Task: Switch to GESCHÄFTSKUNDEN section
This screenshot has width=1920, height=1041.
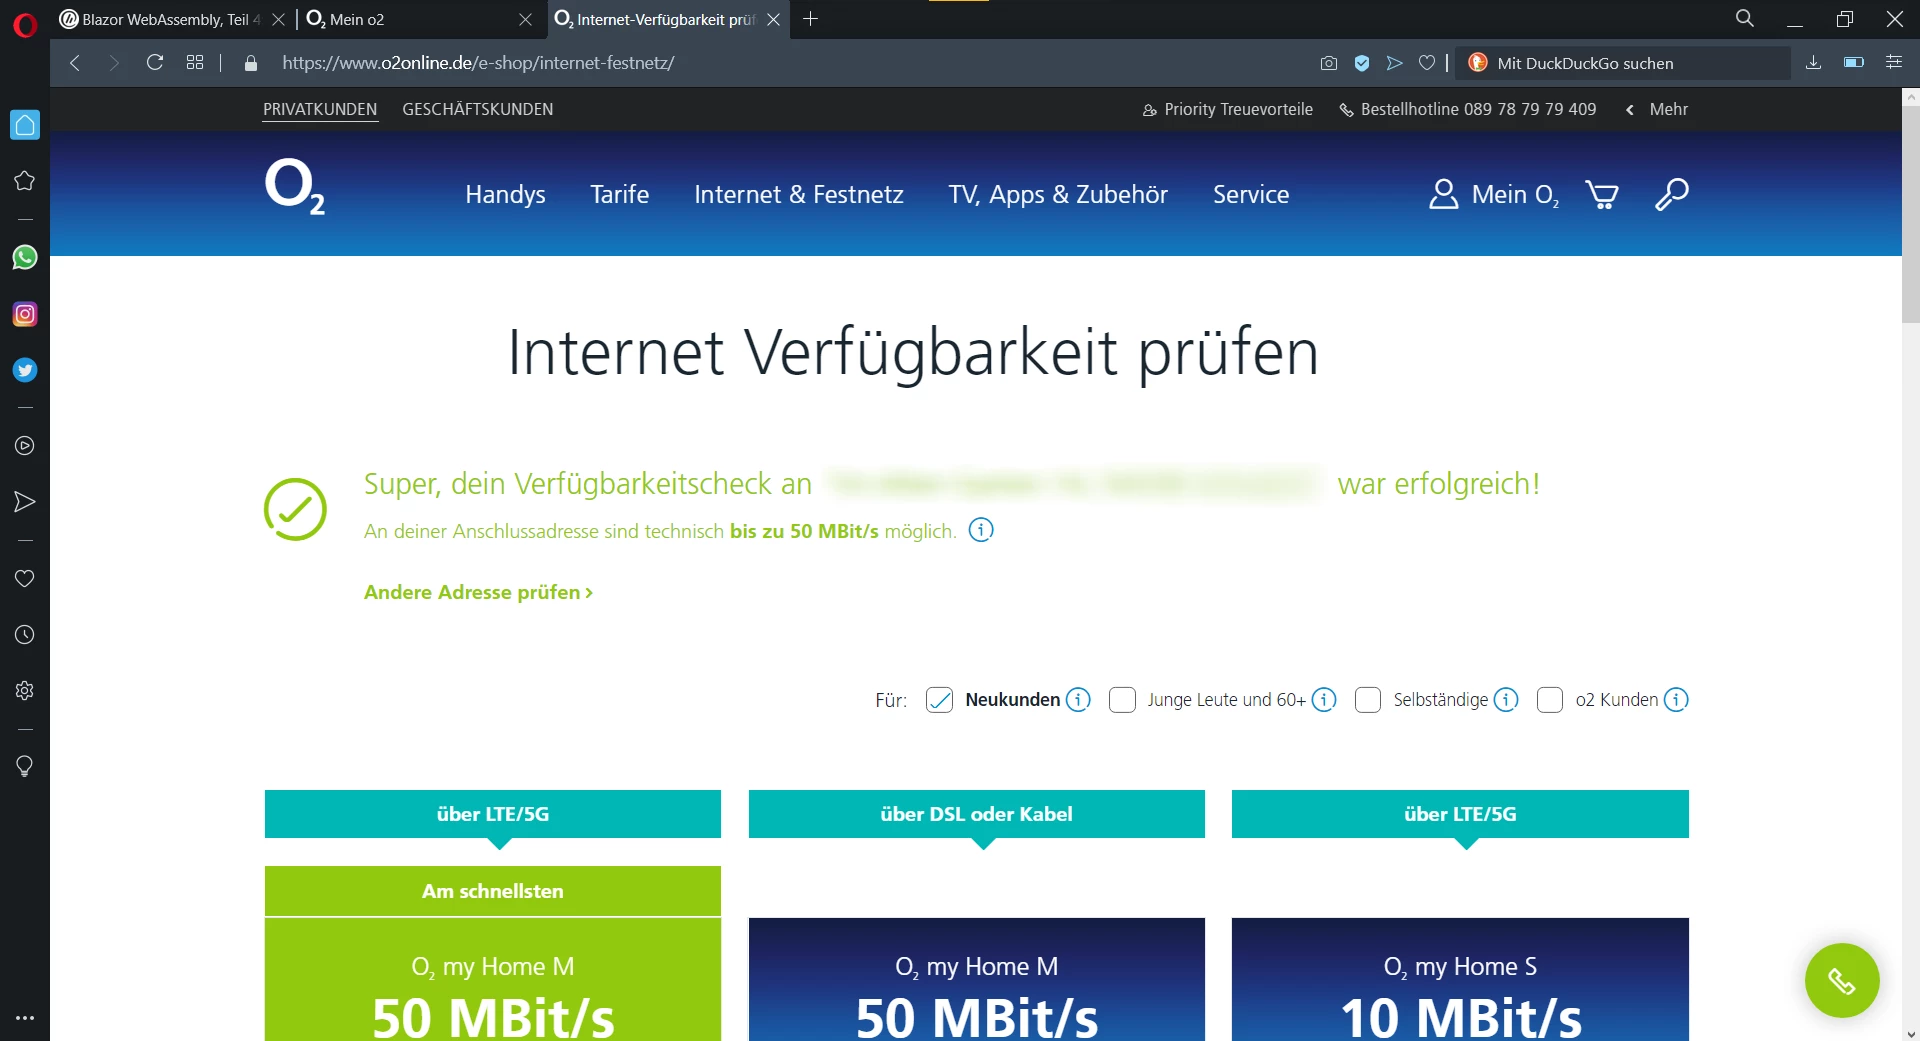Action: (x=478, y=109)
